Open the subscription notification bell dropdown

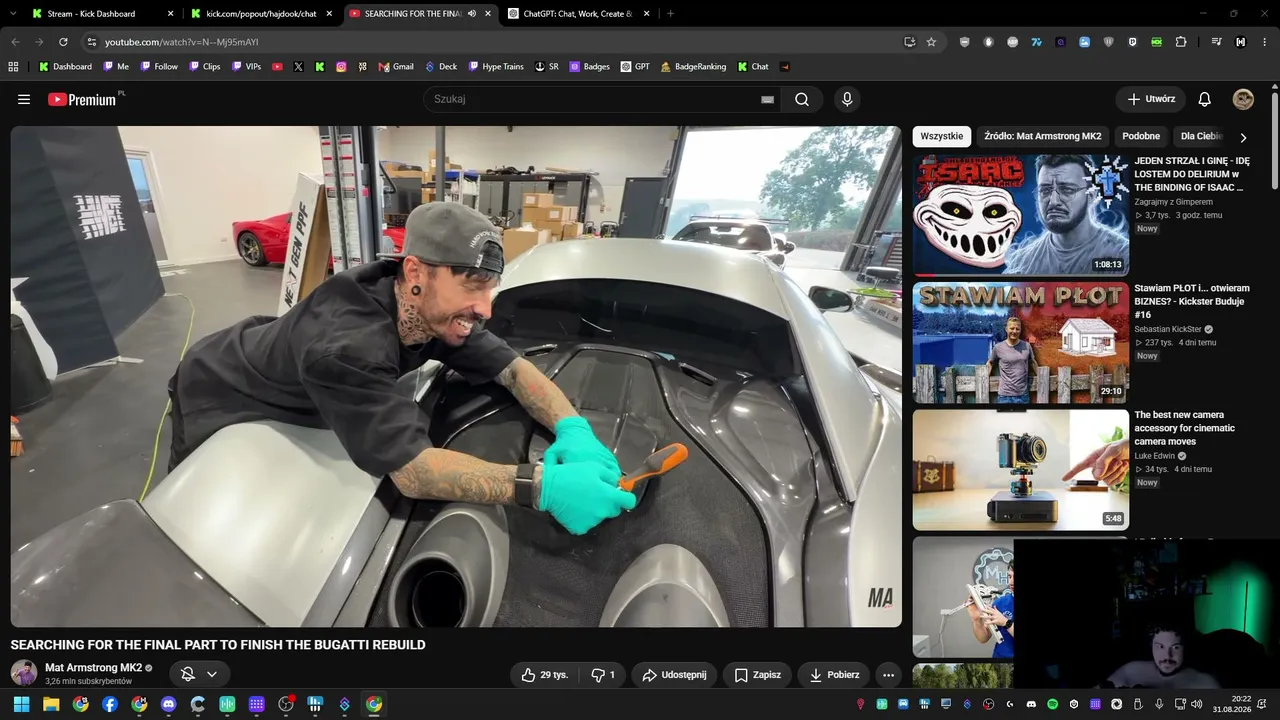tap(199, 674)
